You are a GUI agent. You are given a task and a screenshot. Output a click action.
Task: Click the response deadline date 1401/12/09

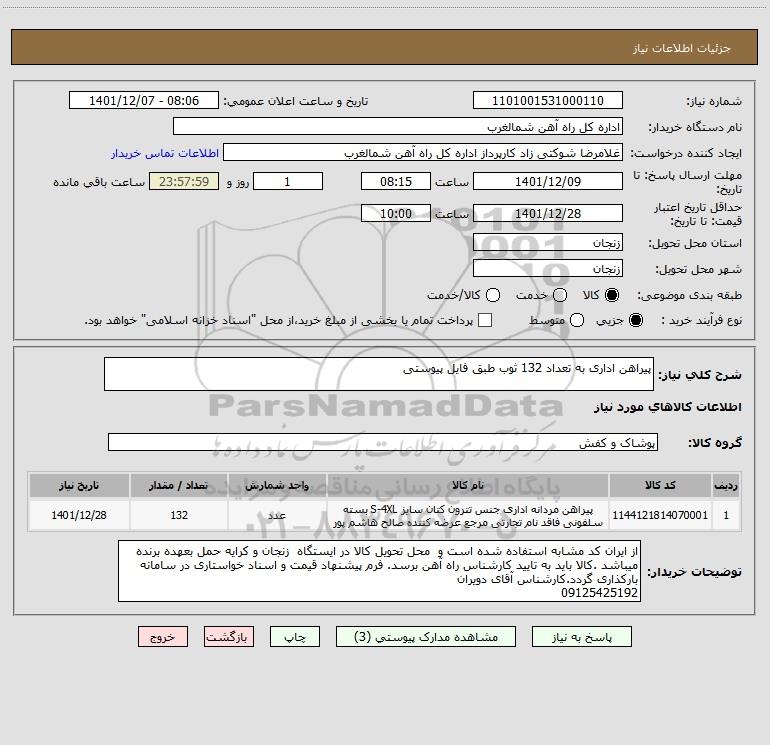click(x=548, y=181)
